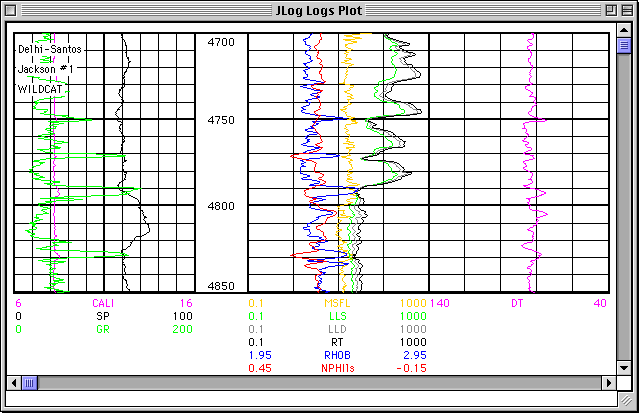Click the RHOB curve label
This screenshot has height=413, width=639.
pyautogui.click(x=338, y=355)
